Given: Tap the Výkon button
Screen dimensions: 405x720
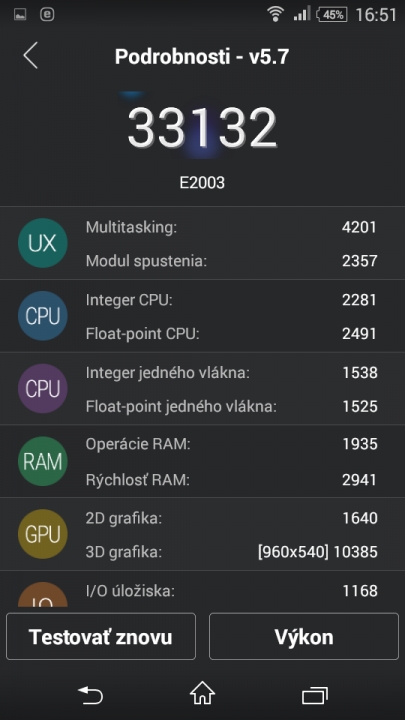Looking at the screenshot, I should [304, 636].
